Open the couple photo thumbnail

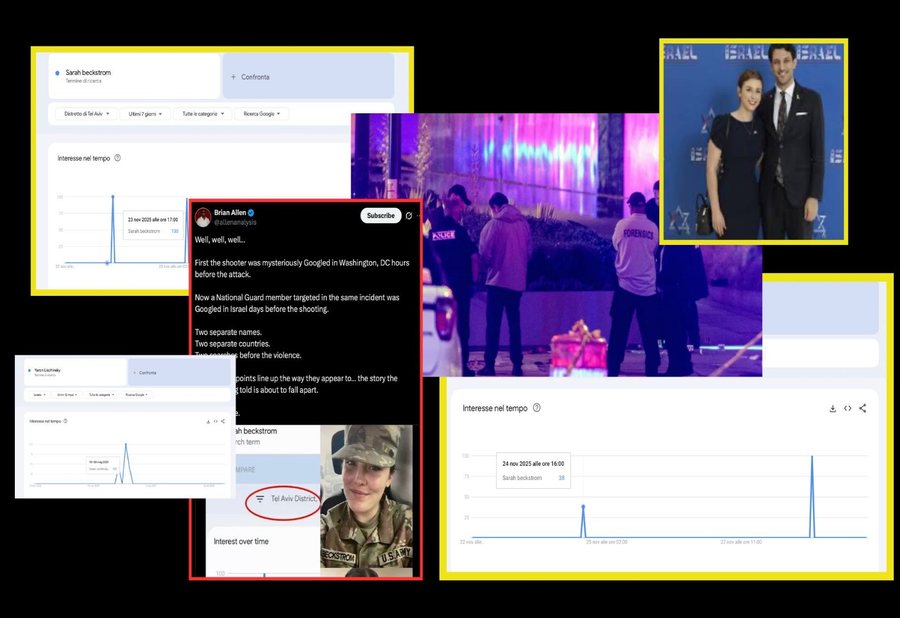tap(753, 141)
